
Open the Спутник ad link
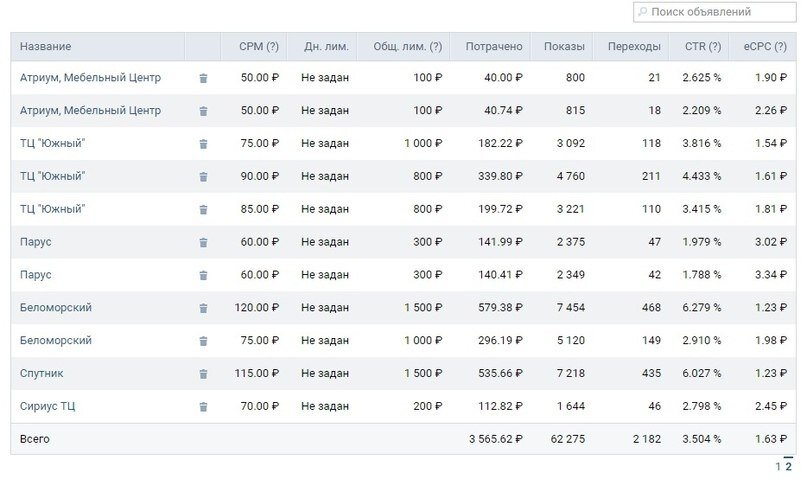click(x=41, y=374)
